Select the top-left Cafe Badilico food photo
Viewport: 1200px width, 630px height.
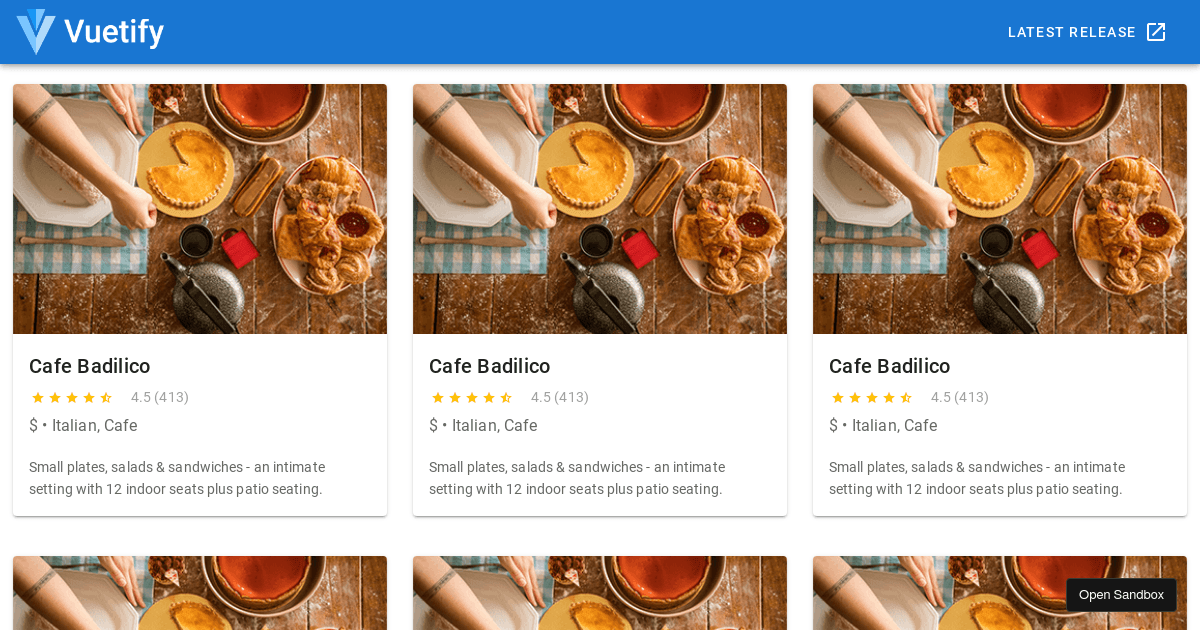pyautogui.click(x=200, y=209)
